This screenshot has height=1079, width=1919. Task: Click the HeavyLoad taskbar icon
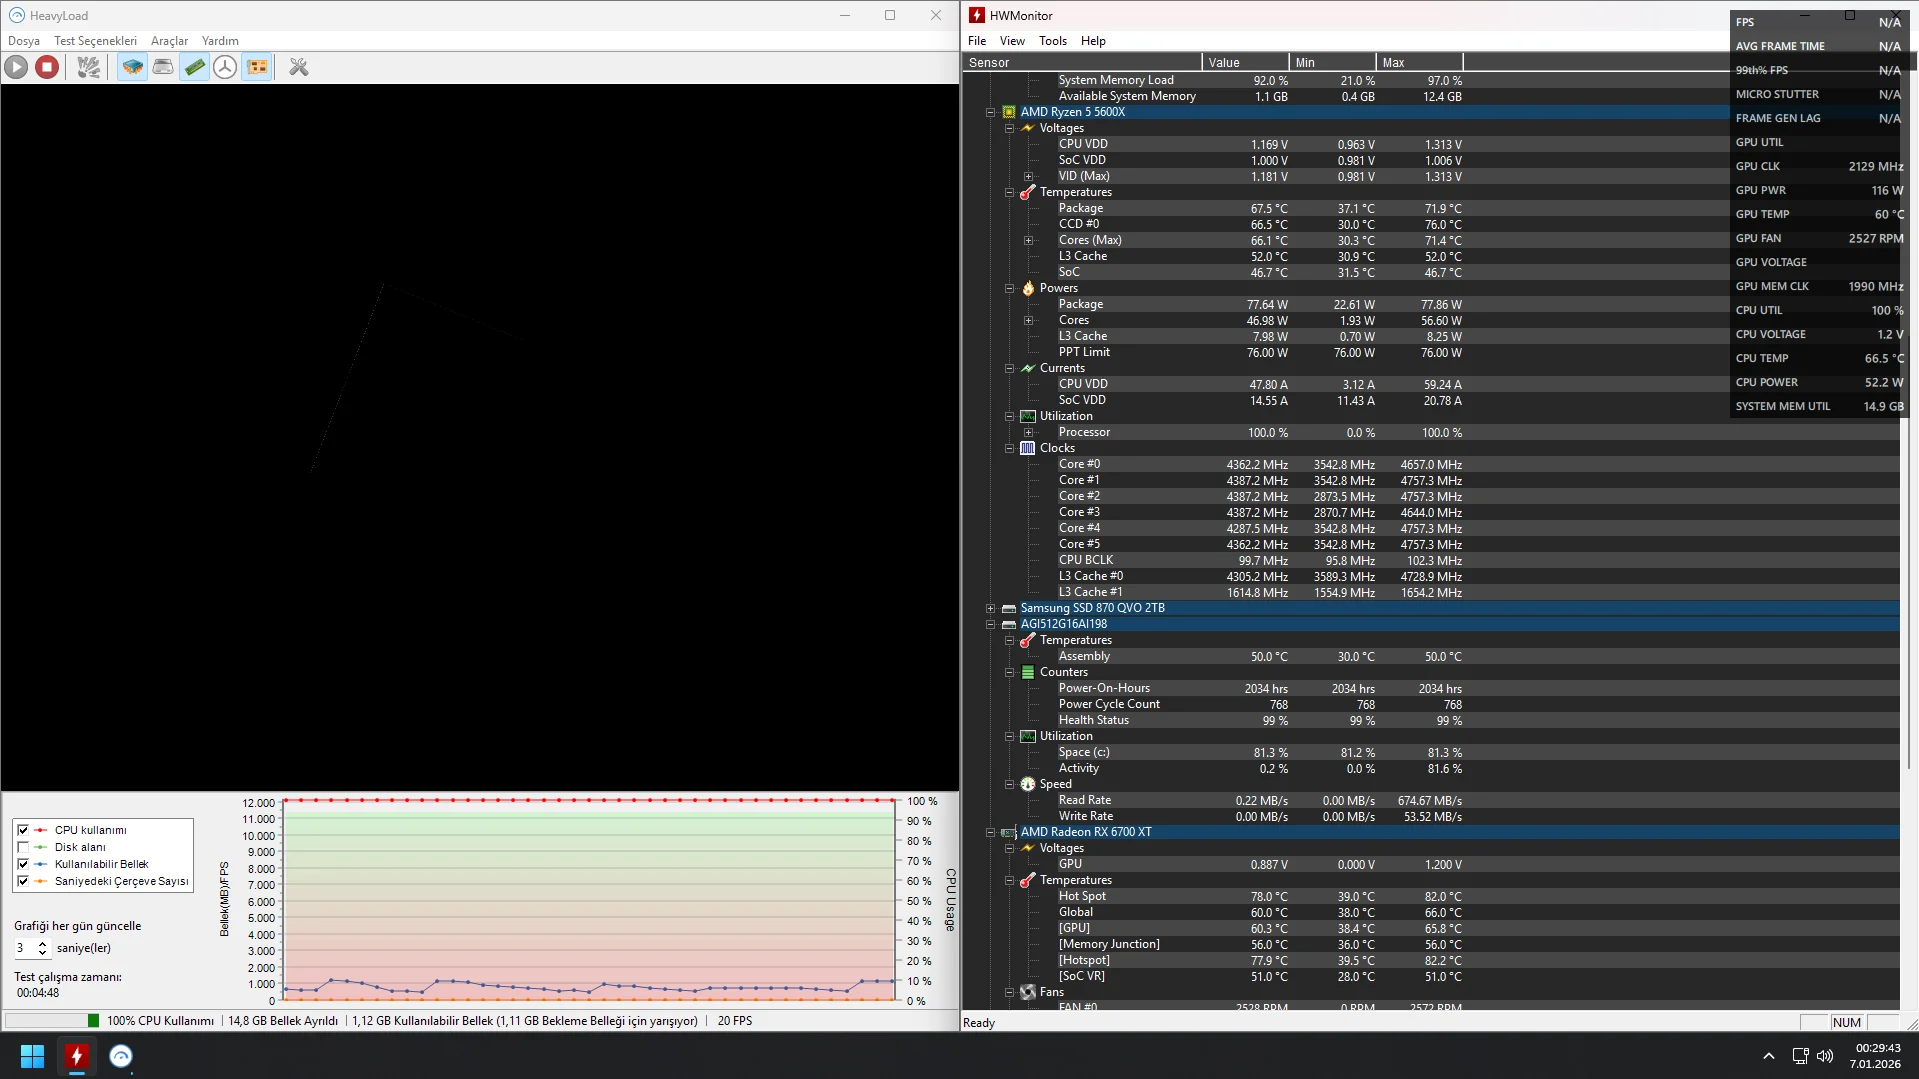point(120,1056)
